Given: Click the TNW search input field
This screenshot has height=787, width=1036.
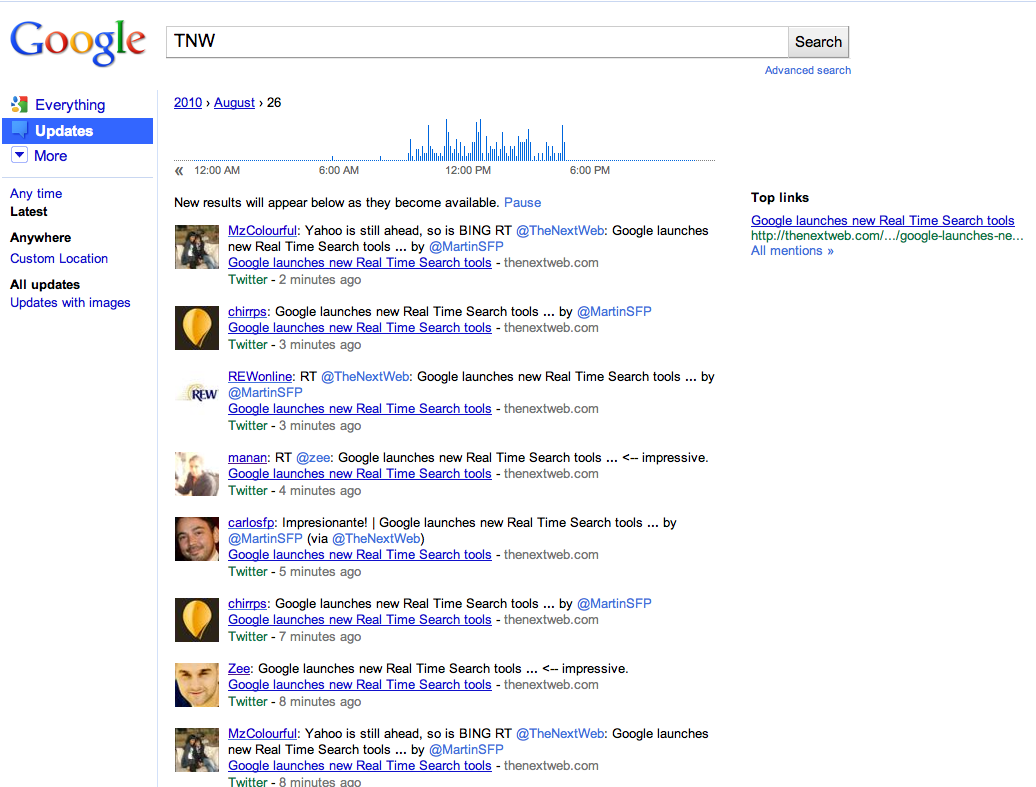Looking at the screenshot, I should 477,42.
